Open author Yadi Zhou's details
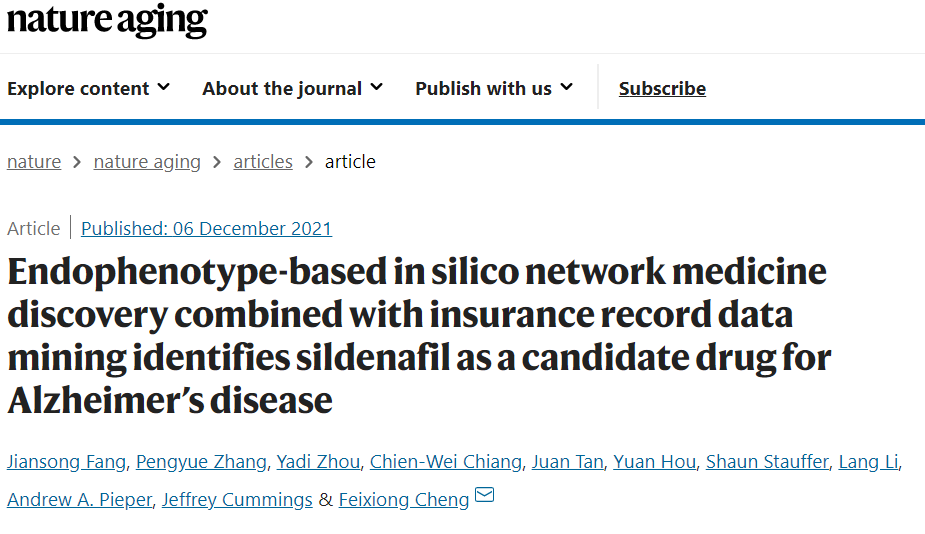Screen dimensions: 925x534 pyautogui.click(x=319, y=461)
